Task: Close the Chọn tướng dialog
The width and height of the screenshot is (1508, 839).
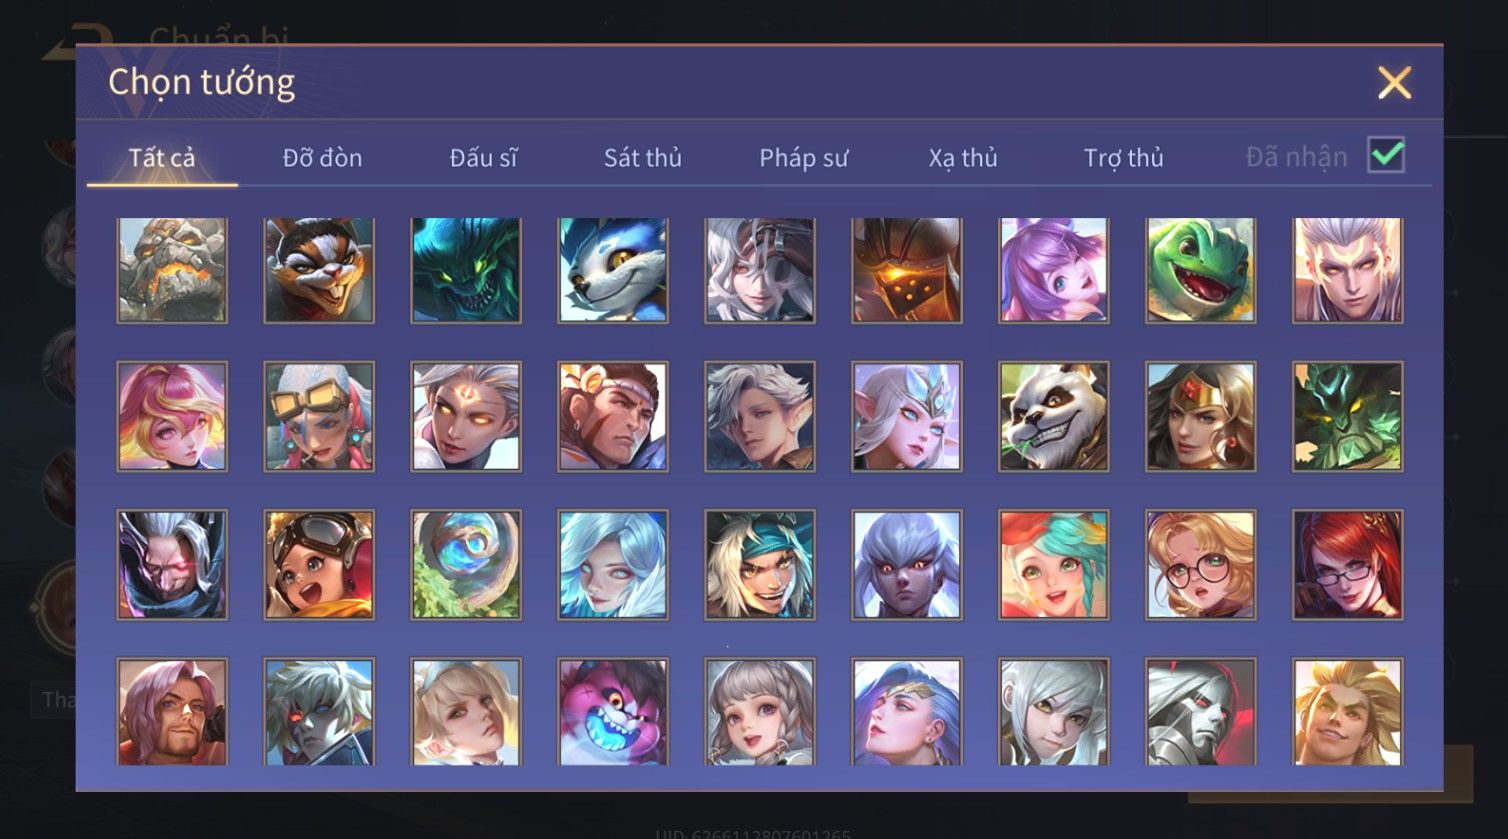Action: point(1394,83)
